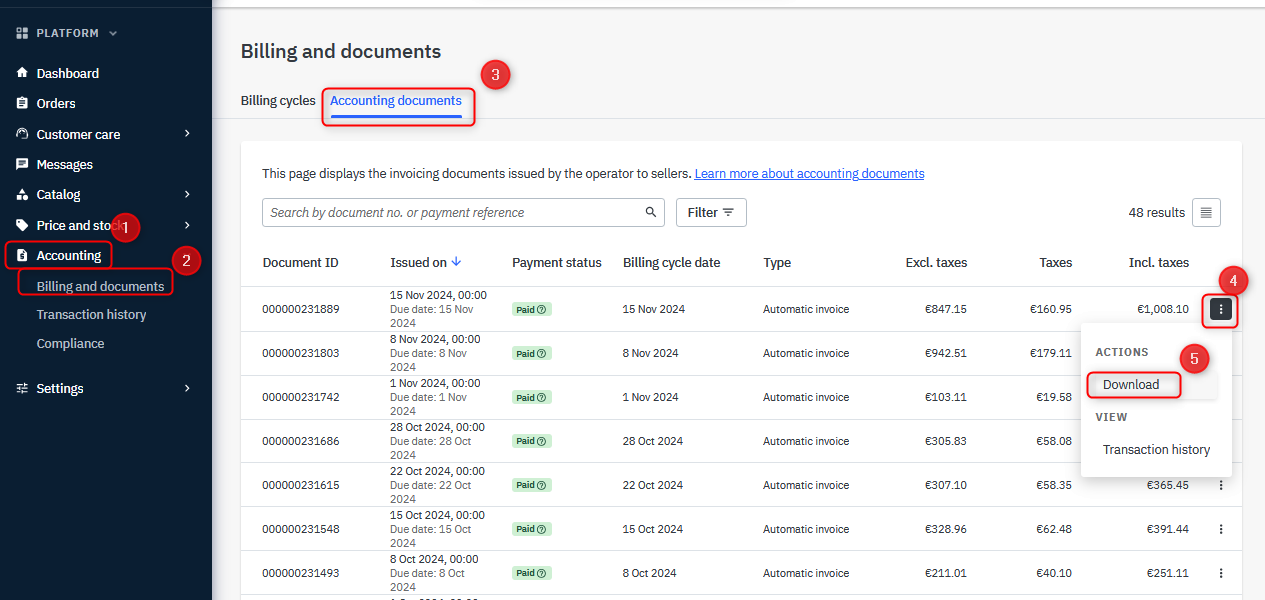
Task: Open Transaction history in the sidebar
Action: [91, 315]
